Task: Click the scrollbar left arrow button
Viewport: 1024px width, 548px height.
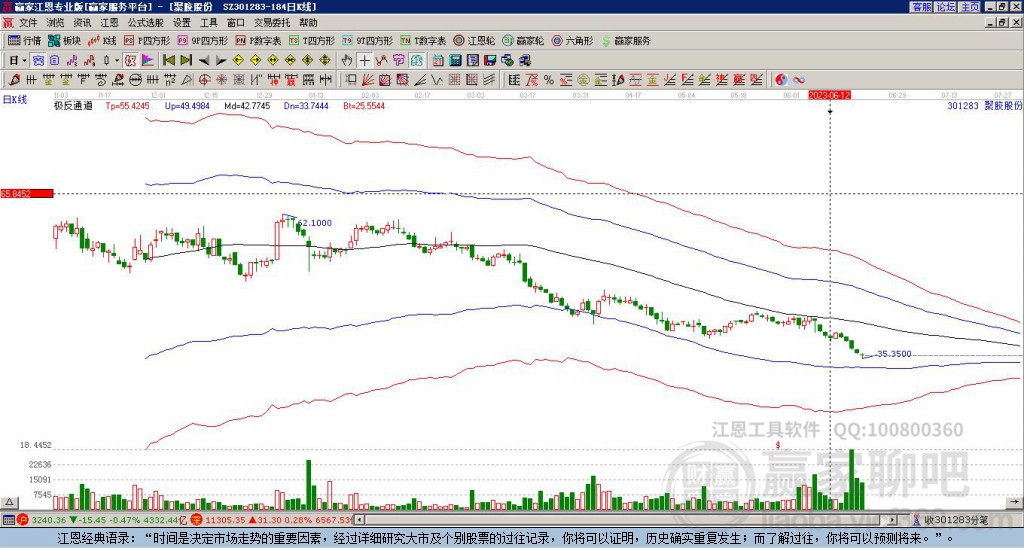Action: point(359,520)
